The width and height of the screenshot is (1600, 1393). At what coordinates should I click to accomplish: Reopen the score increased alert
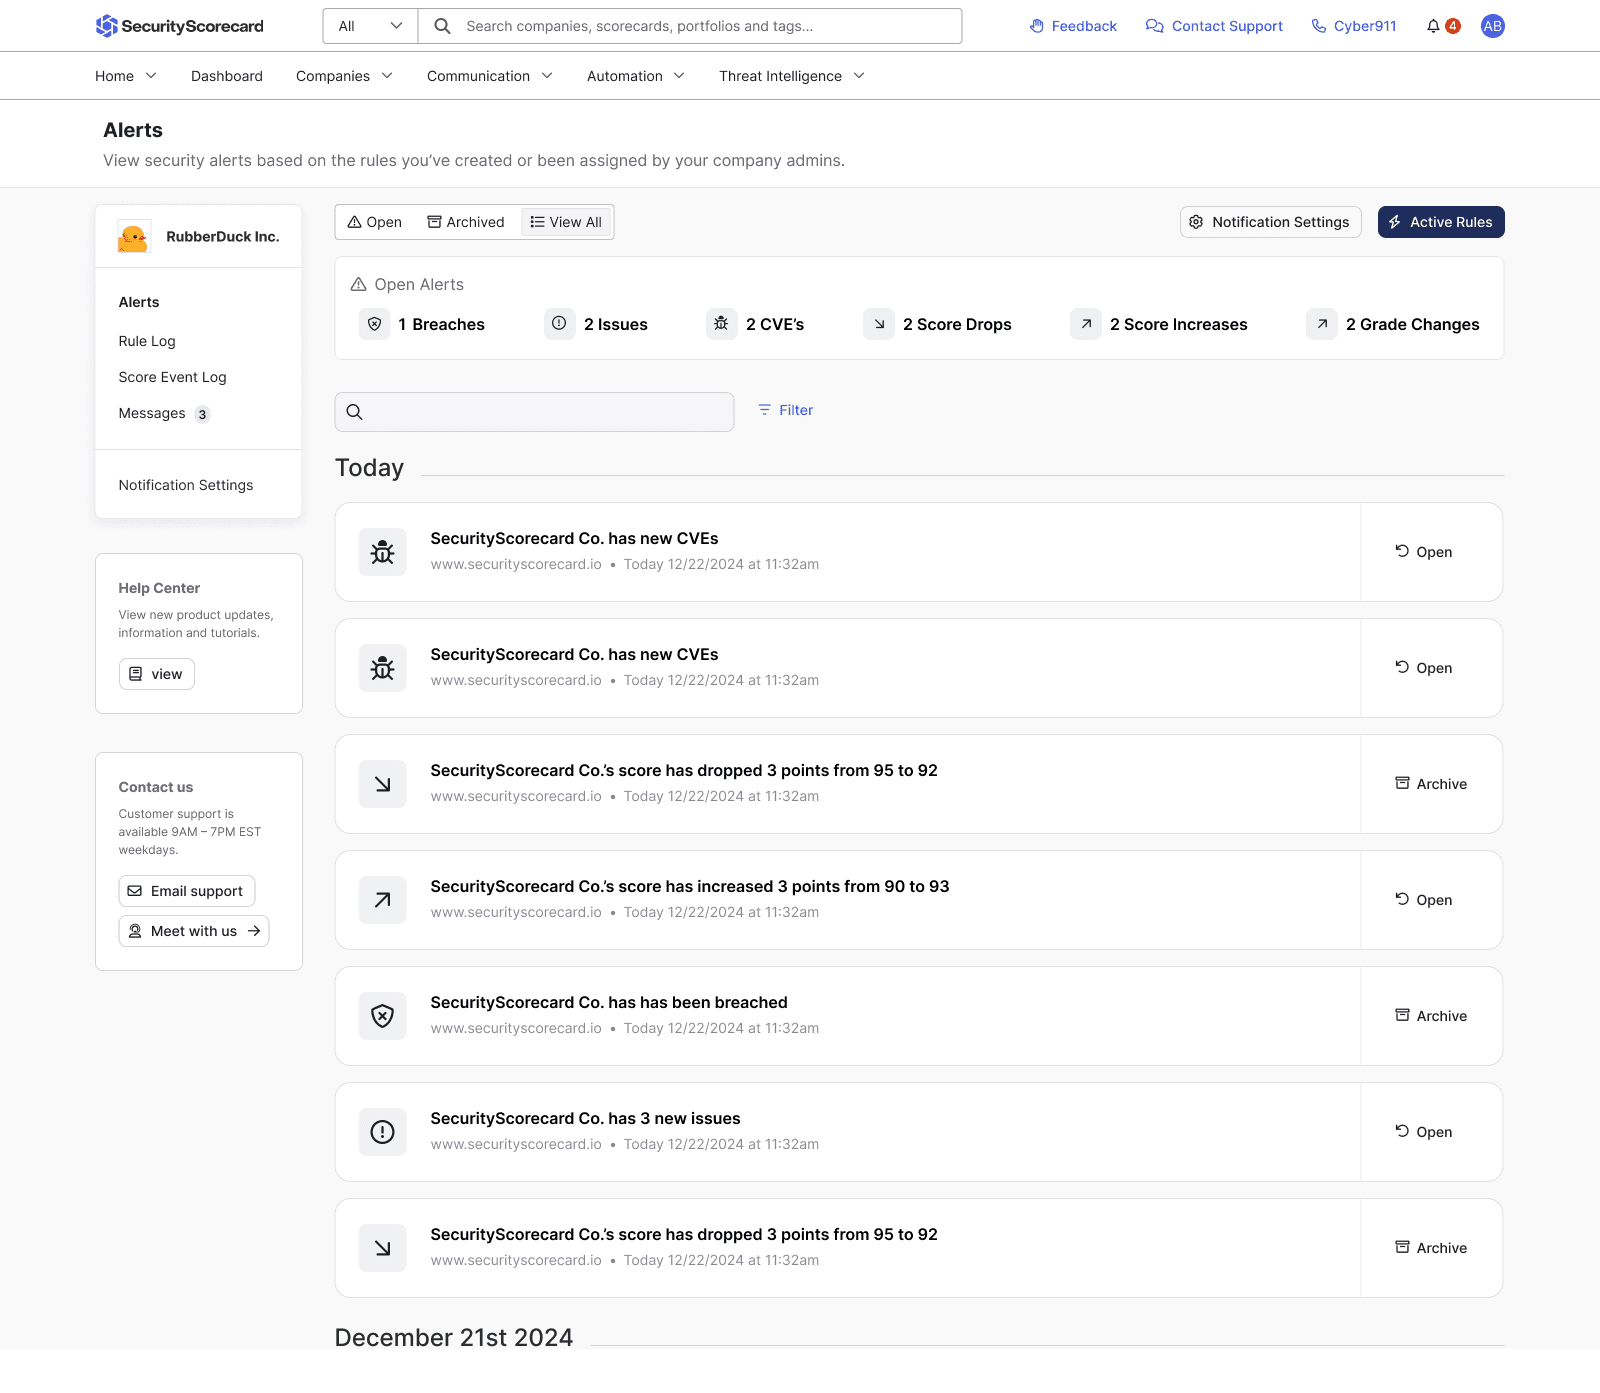(1424, 900)
